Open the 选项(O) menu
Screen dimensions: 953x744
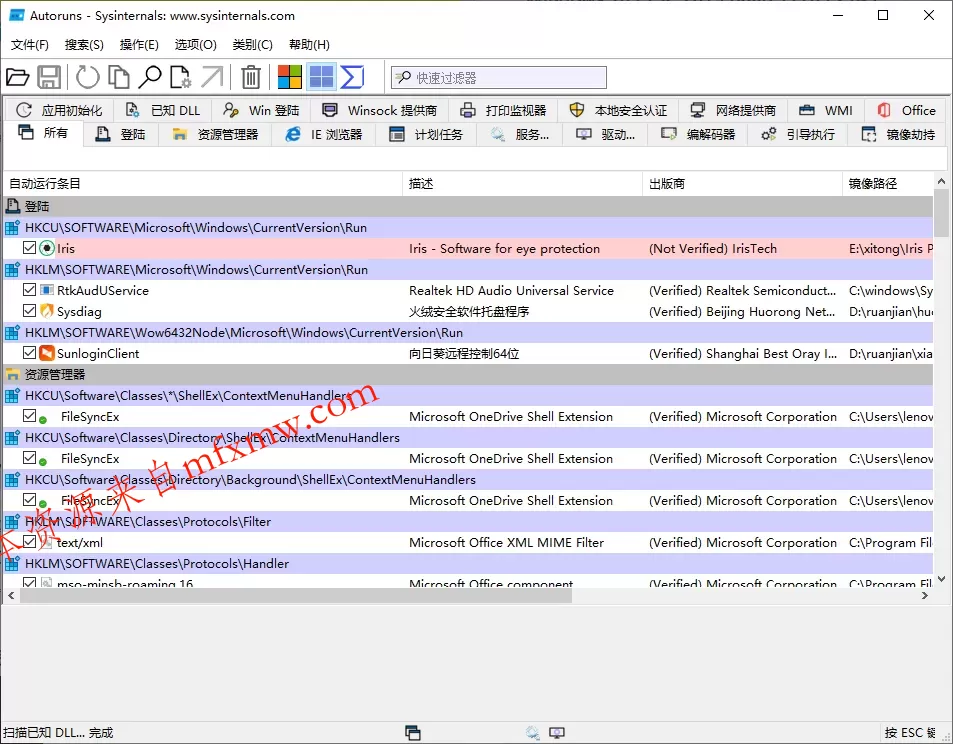(196, 44)
